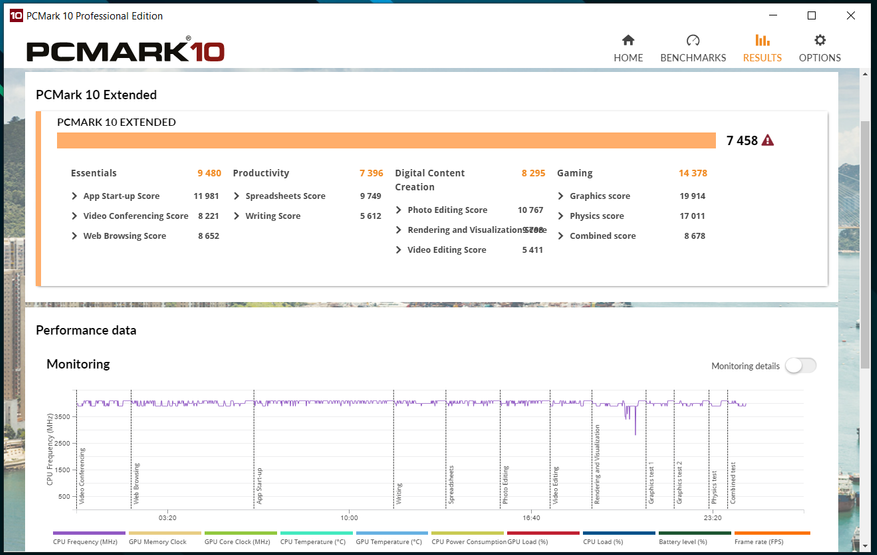
Task: Click the Results bar chart icon
Action: (x=762, y=40)
